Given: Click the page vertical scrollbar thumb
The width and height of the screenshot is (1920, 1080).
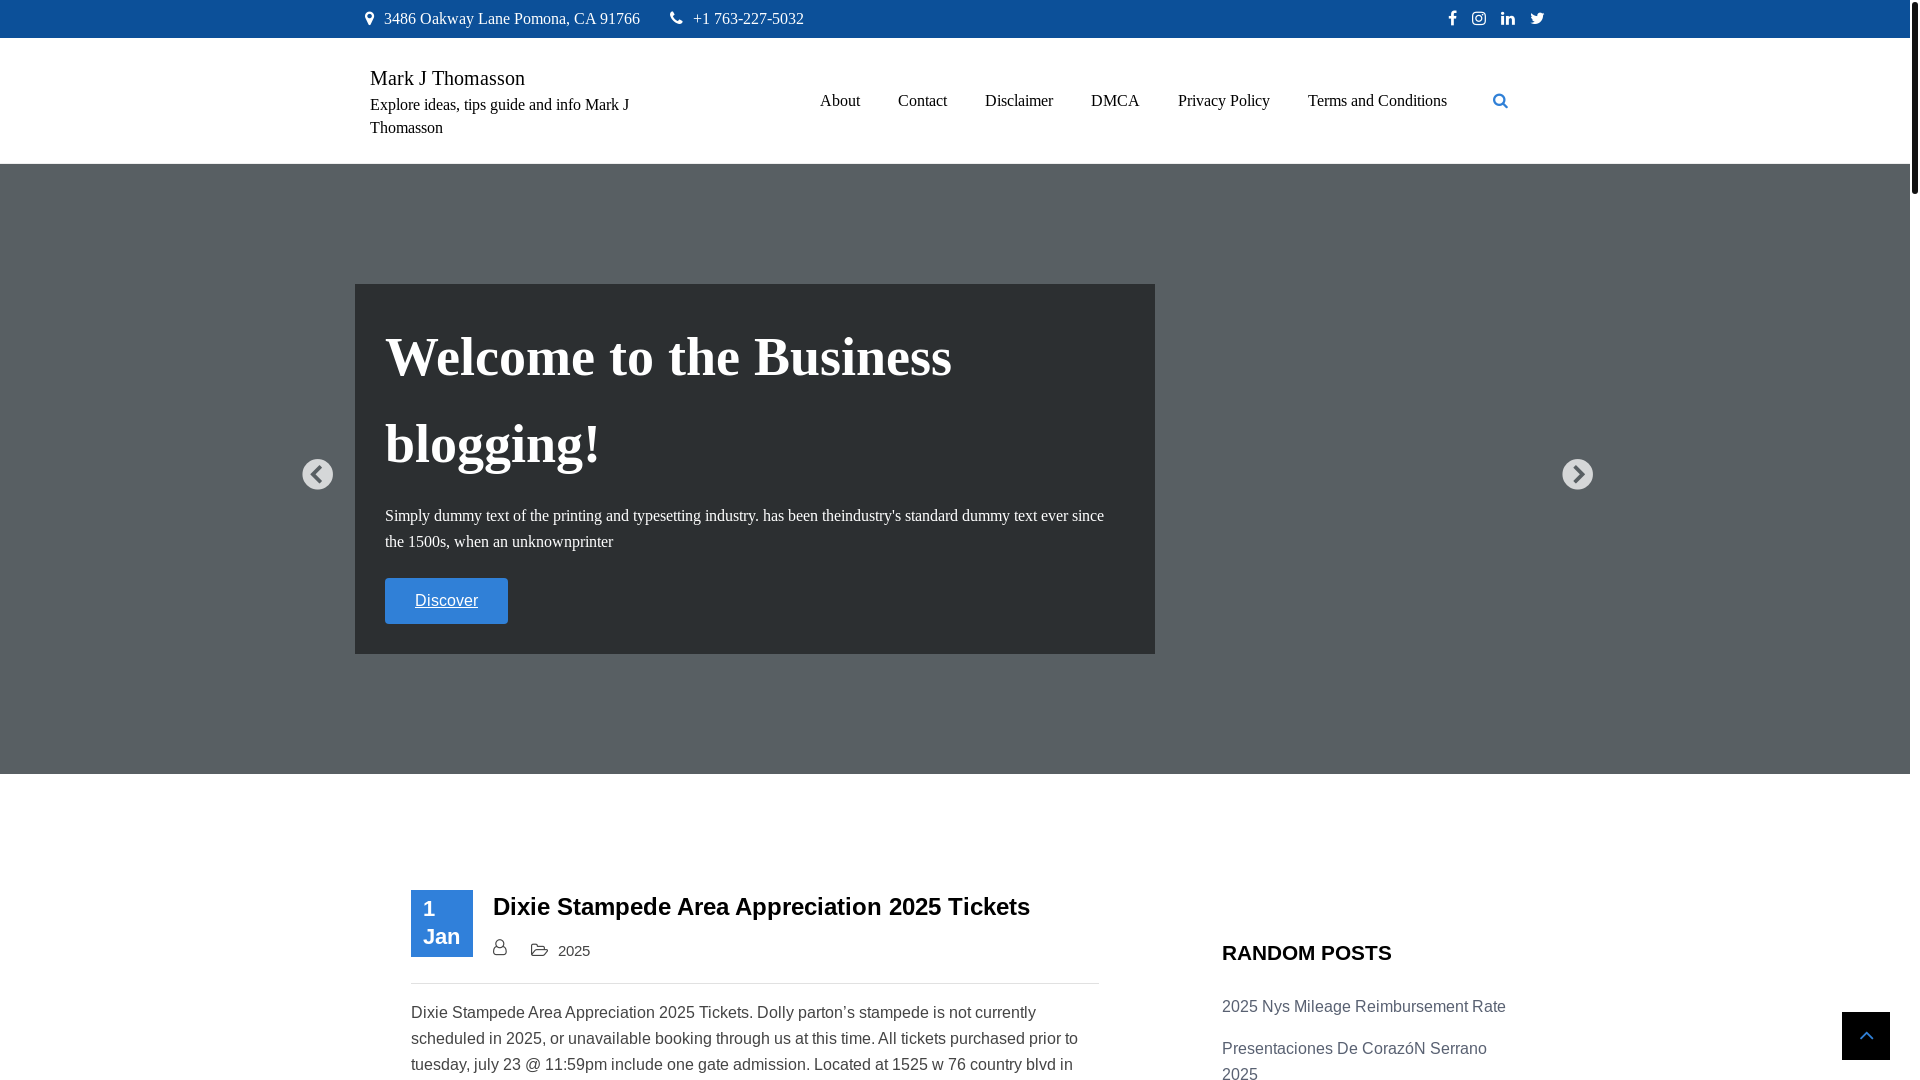Looking at the screenshot, I should (x=1915, y=97).
